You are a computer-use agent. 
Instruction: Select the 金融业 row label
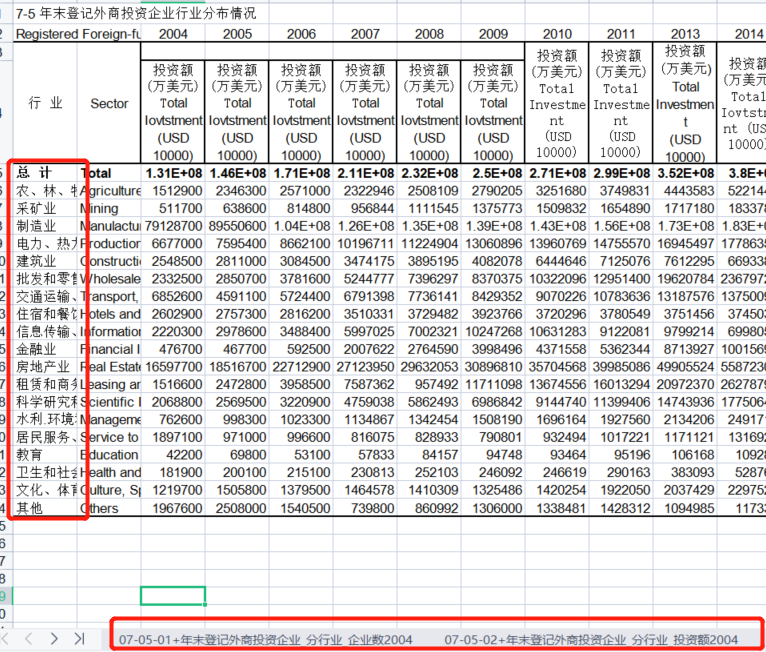pos(45,349)
